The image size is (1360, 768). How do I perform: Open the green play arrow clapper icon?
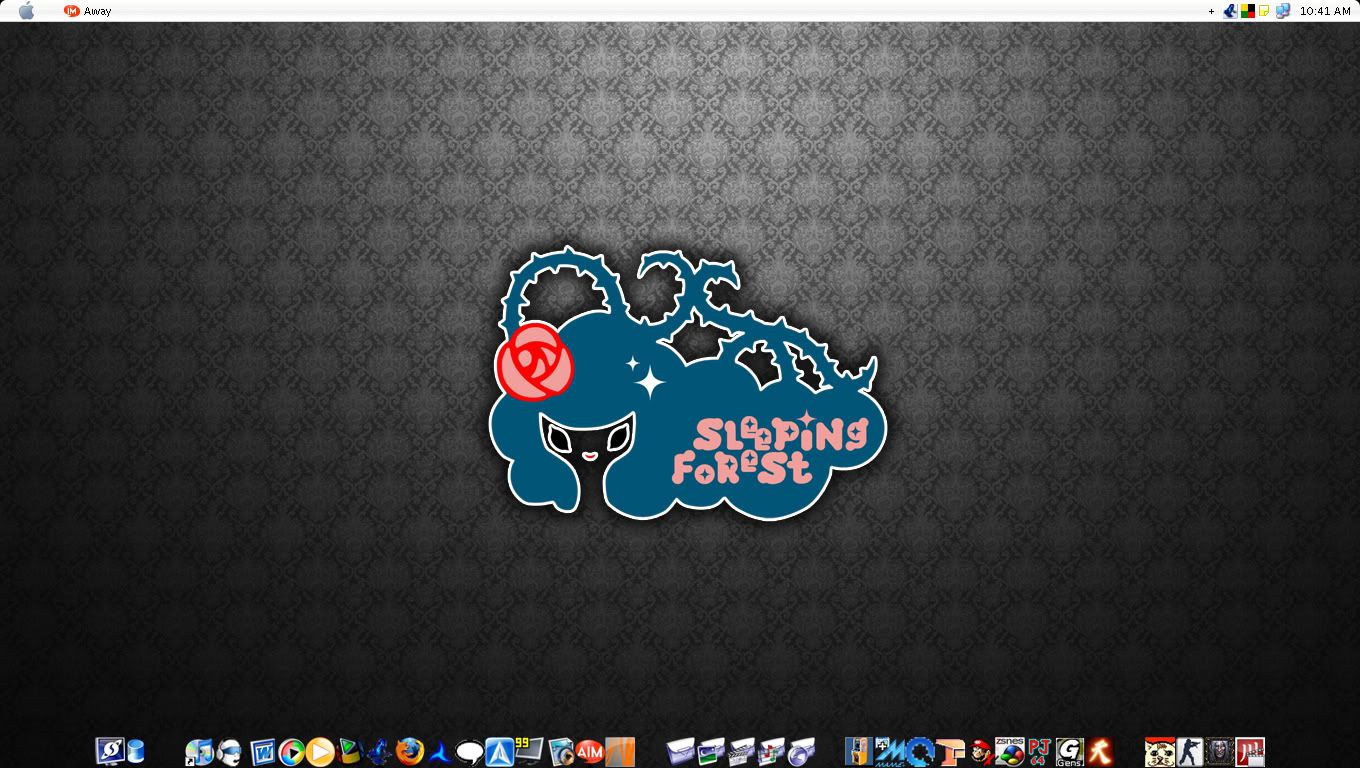pos(349,751)
